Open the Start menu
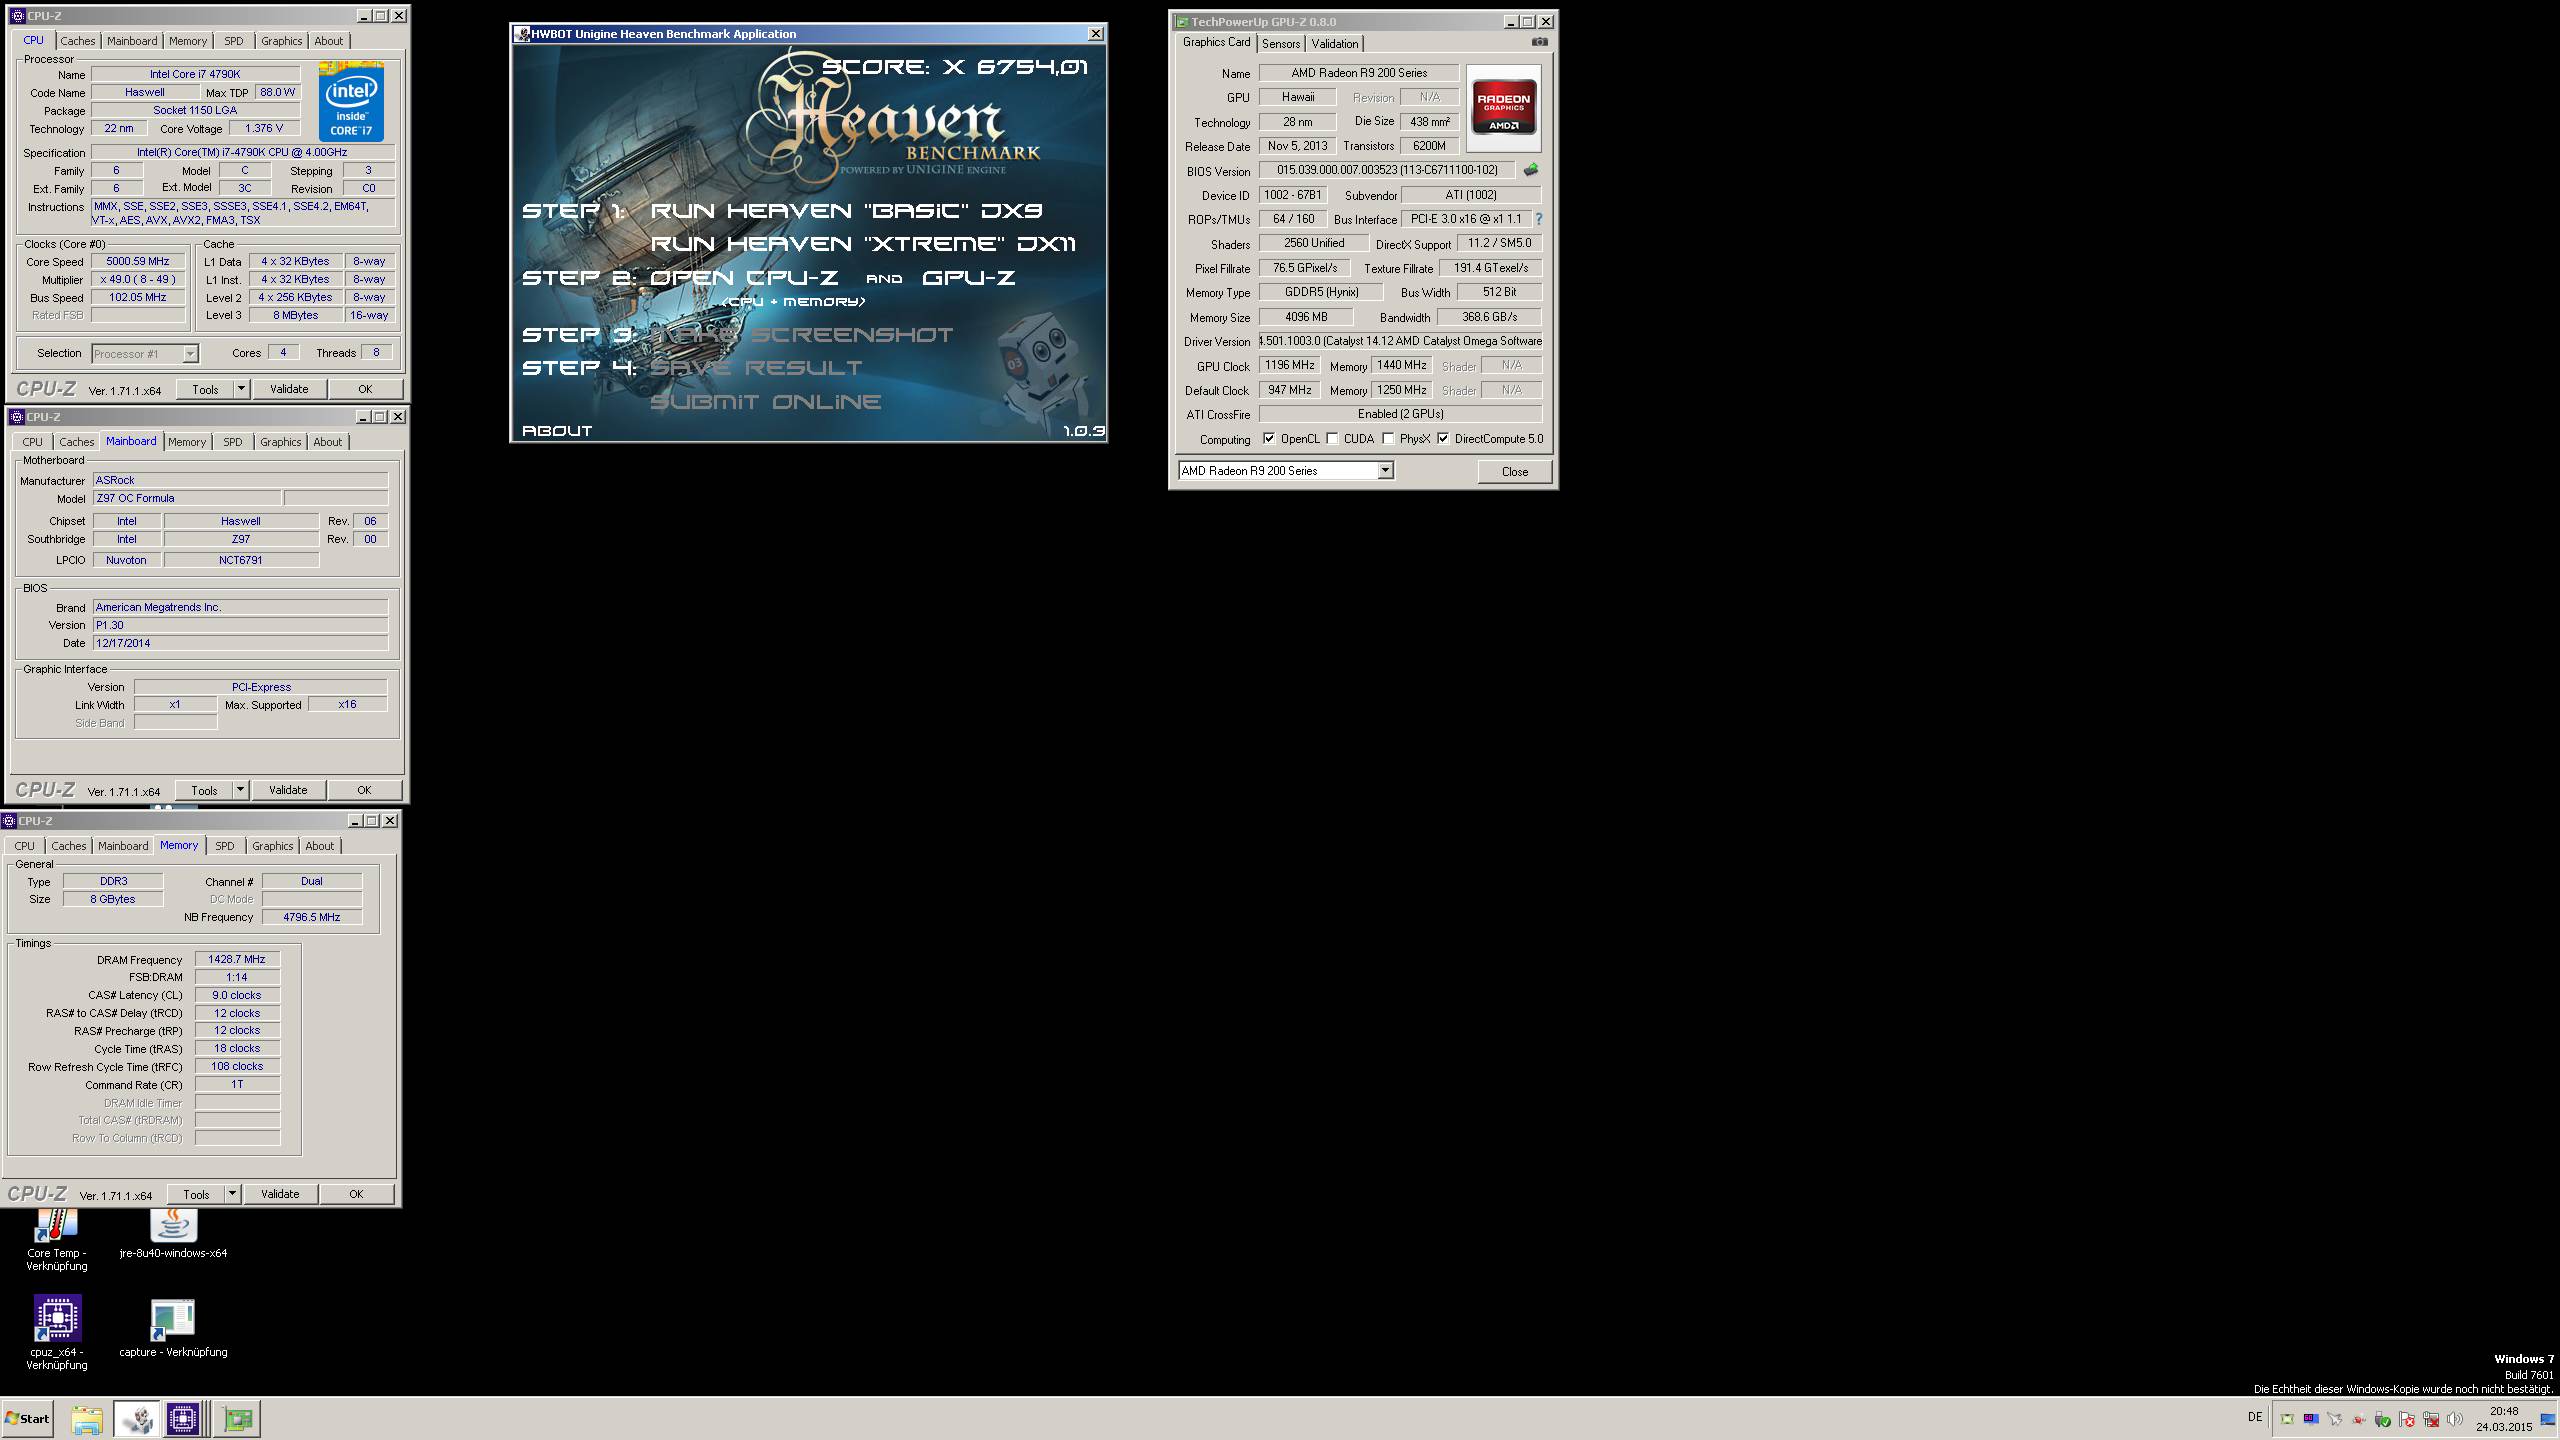The width and height of the screenshot is (2560, 1440). point(27,1419)
